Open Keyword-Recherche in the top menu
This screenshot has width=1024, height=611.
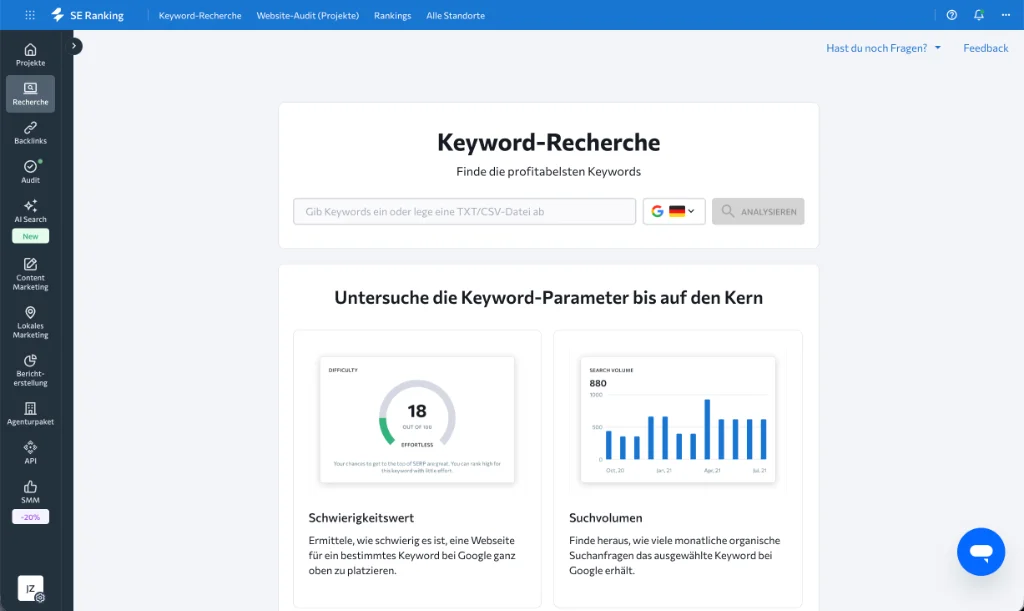coord(200,15)
